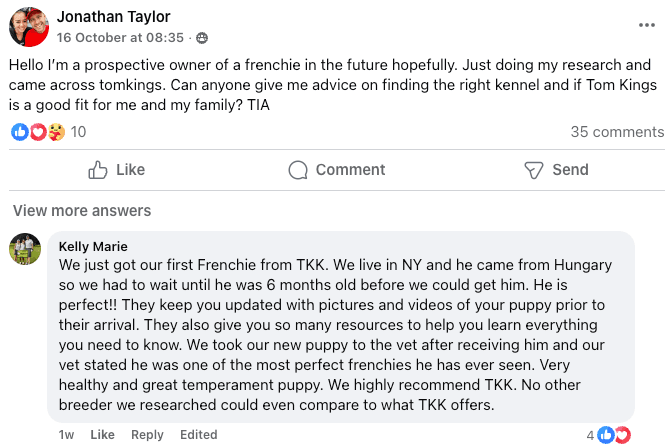This screenshot has width=671, height=447.
Task: Open the post options three-dot menu
Action: [x=647, y=26]
